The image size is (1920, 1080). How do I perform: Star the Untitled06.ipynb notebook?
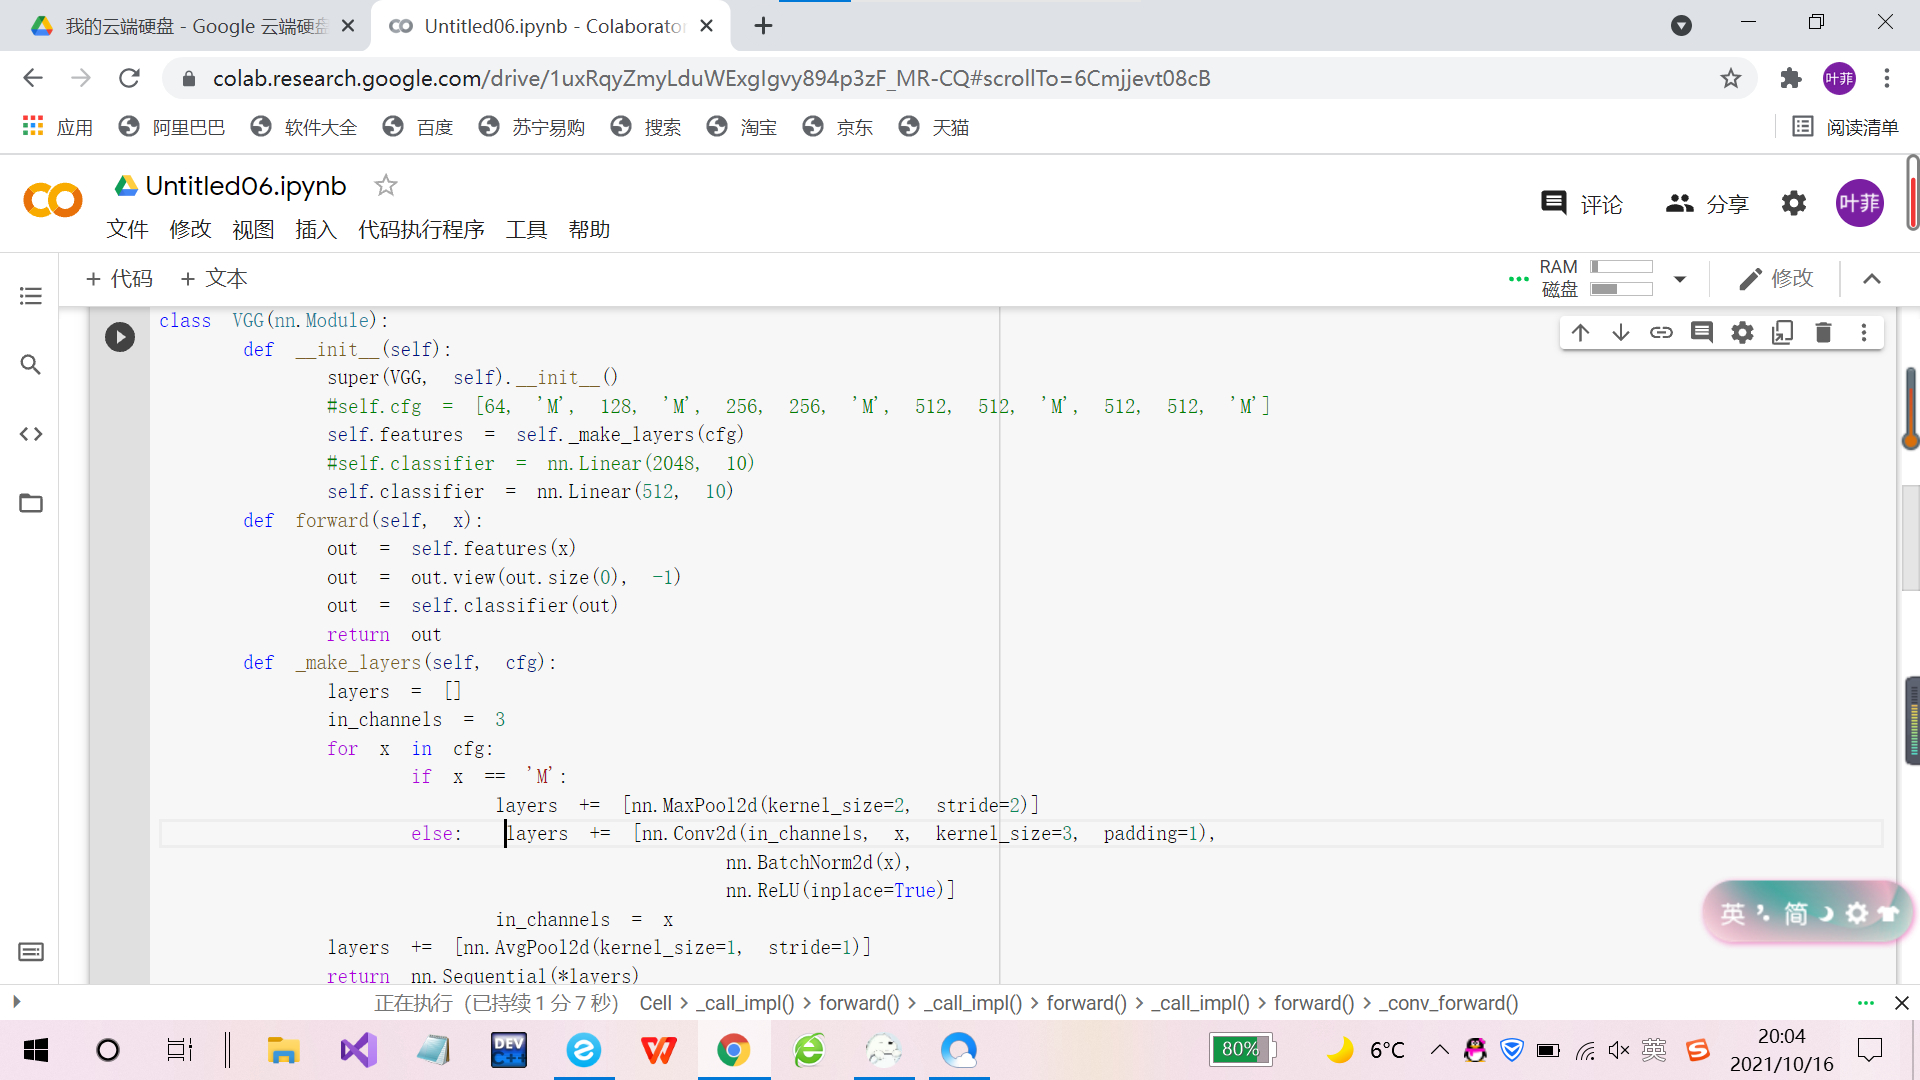(x=385, y=185)
